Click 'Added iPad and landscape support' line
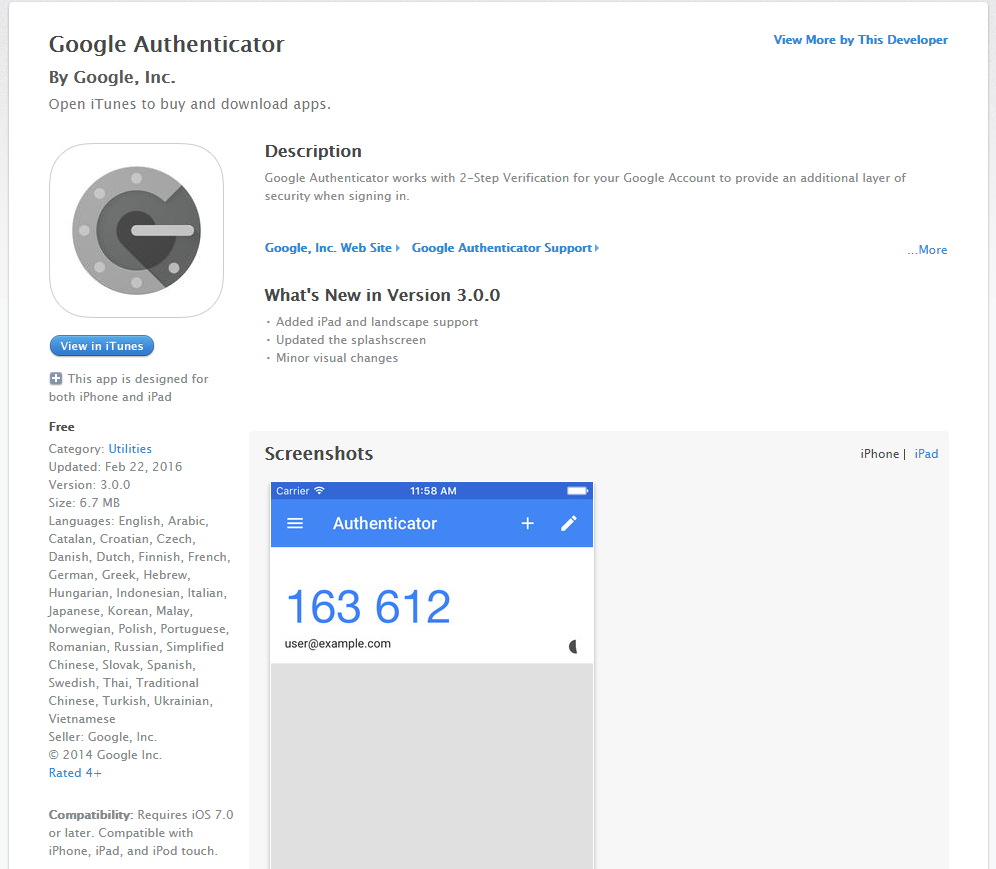This screenshot has height=869, width=996. (x=377, y=322)
